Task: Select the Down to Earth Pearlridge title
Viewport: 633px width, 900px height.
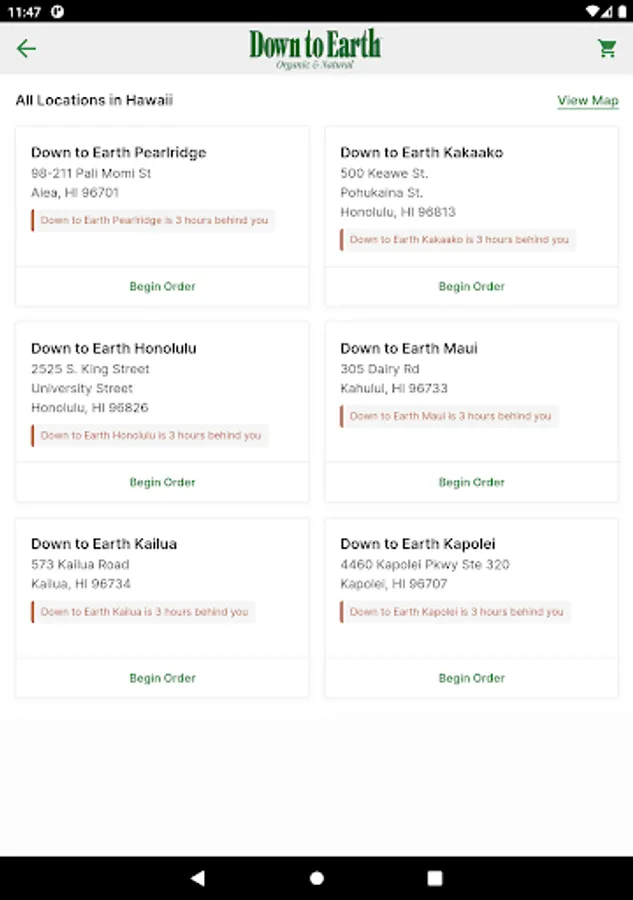Action: pyautogui.click(x=119, y=153)
